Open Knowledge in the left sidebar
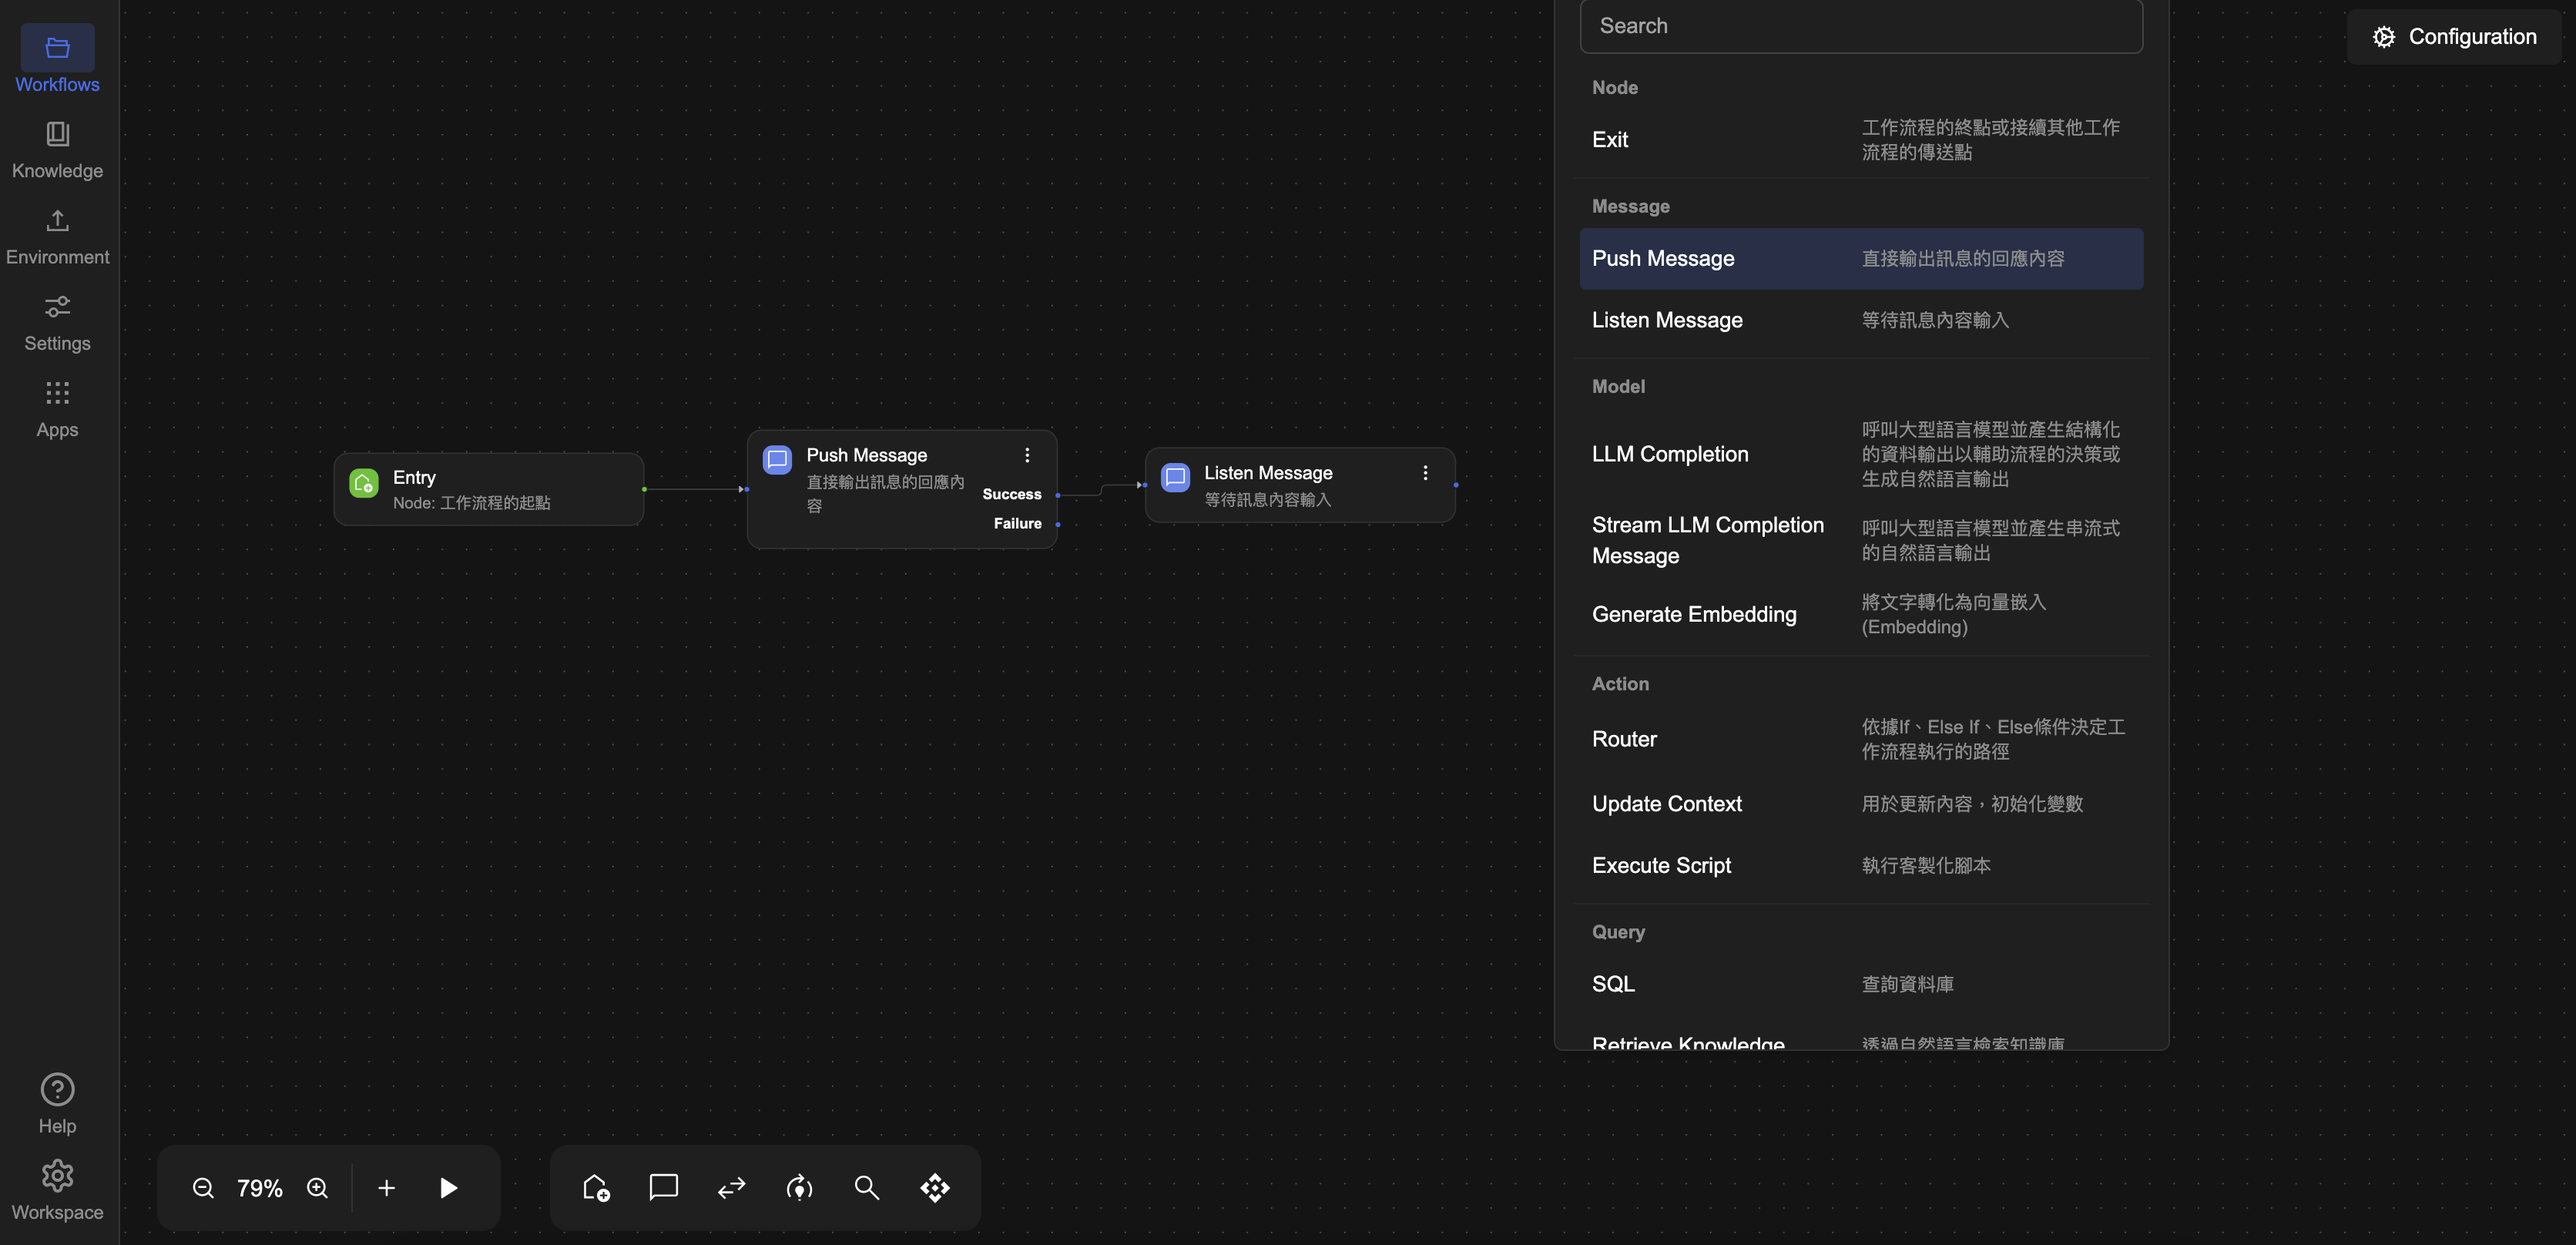Viewport: 2576px width, 1245px height. (57, 150)
